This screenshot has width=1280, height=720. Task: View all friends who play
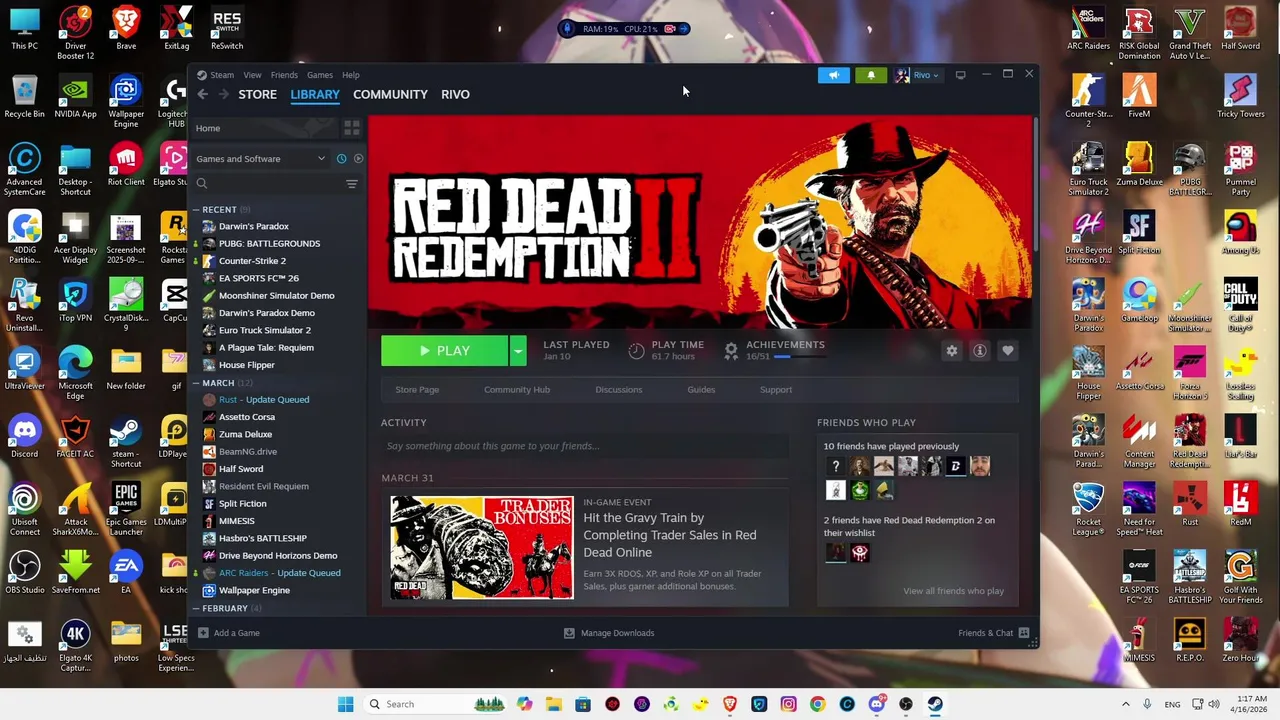click(x=953, y=591)
